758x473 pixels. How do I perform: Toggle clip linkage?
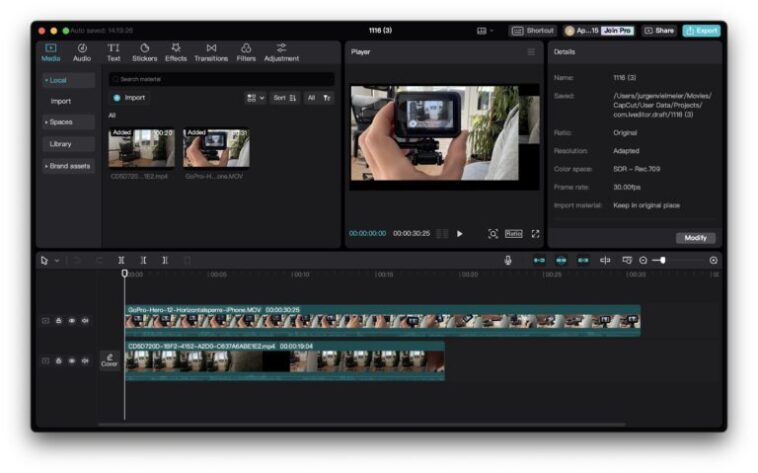click(x=583, y=260)
